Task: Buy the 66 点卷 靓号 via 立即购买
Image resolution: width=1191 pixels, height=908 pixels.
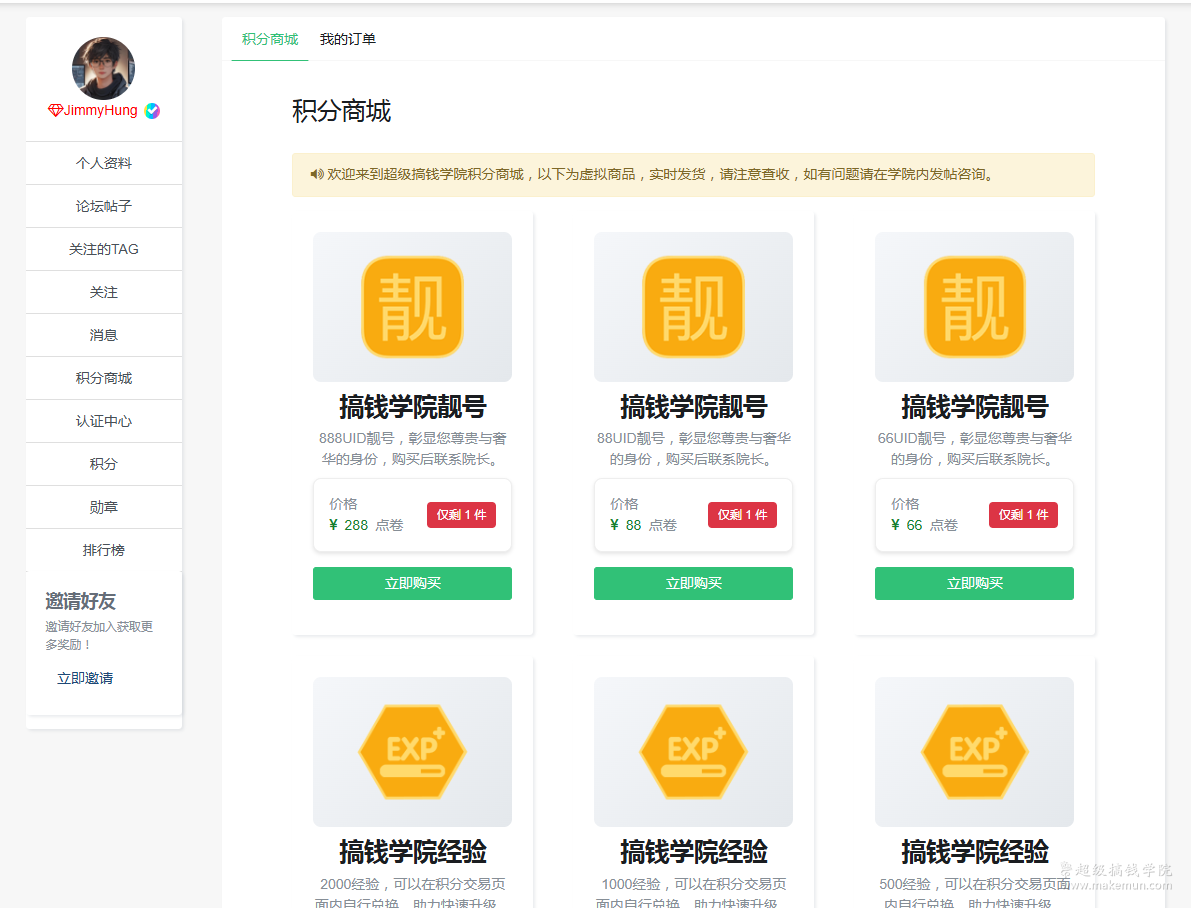Action: tap(975, 584)
